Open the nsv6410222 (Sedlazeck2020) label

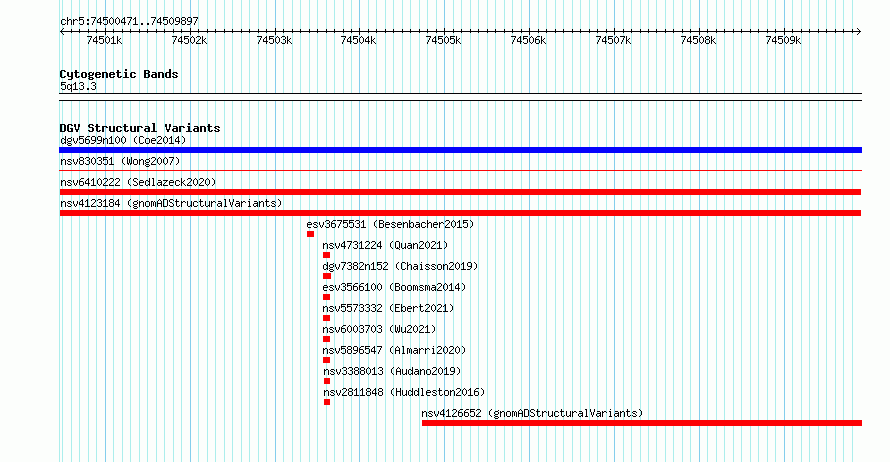[138, 182]
